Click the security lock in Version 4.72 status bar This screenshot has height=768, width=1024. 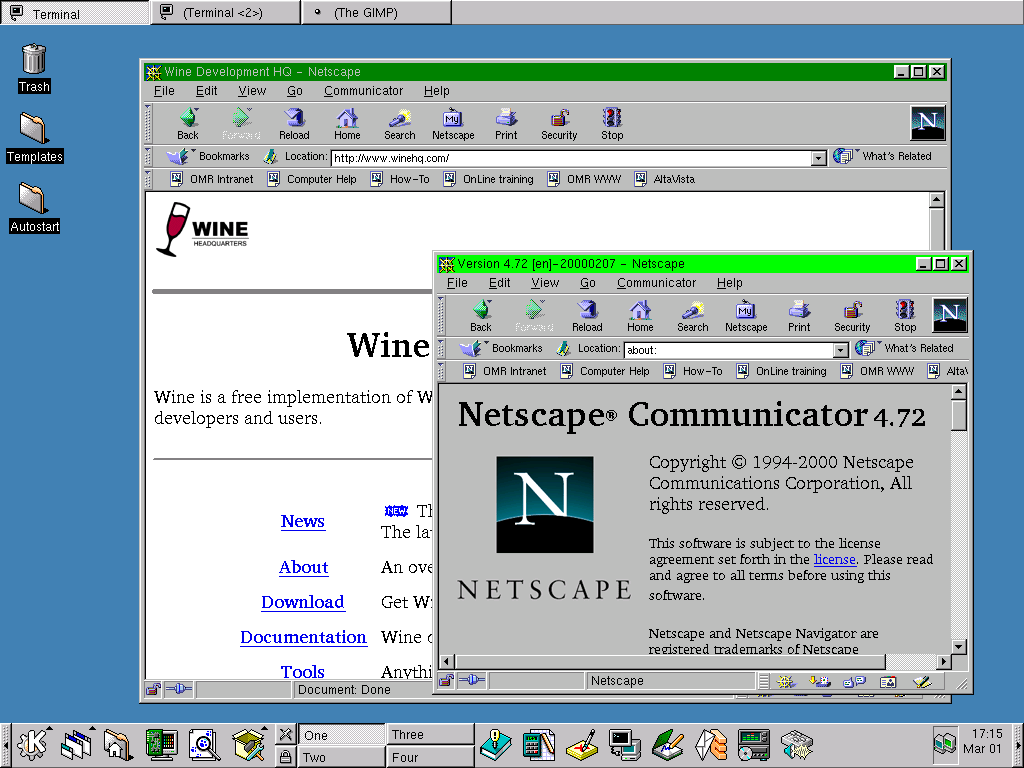pos(446,680)
